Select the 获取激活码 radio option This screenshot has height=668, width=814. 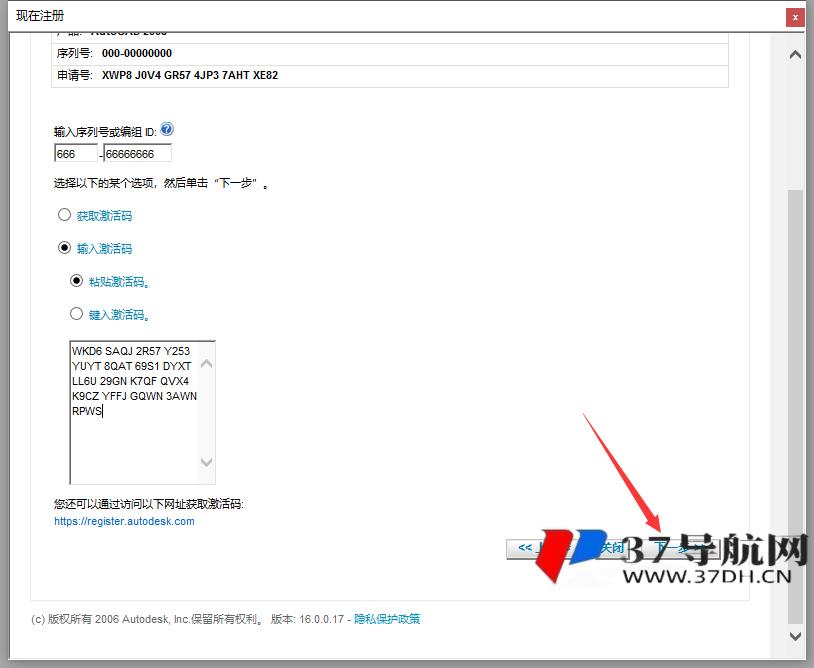pyautogui.click(x=65, y=215)
